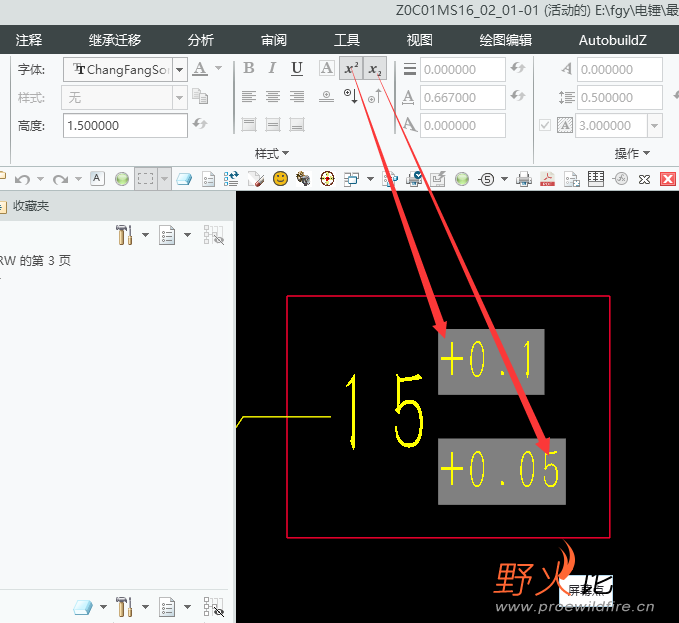
Task: Open dropdown arrow next to undo
Action: pos(41,179)
